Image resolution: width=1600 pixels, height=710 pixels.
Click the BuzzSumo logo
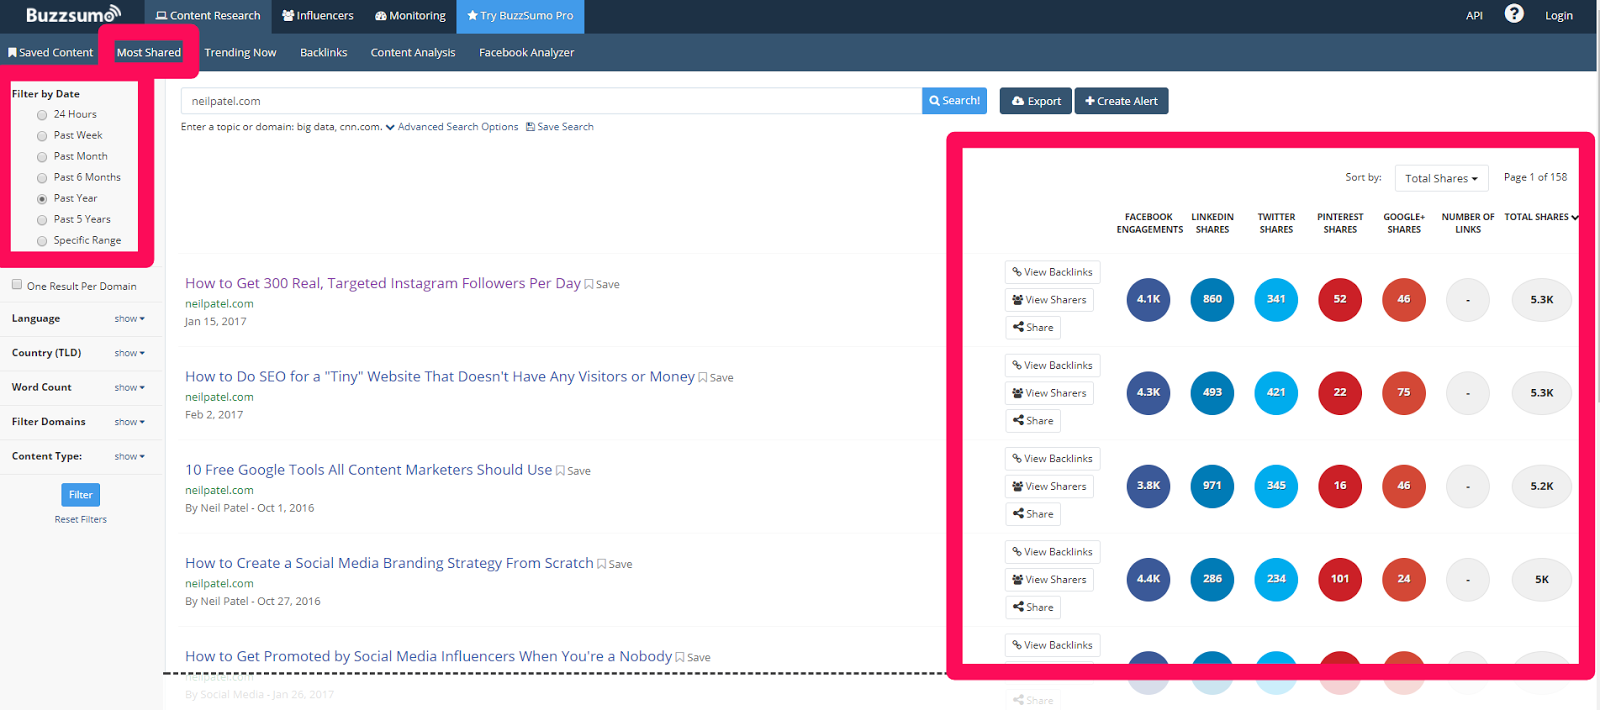click(72, 15)
